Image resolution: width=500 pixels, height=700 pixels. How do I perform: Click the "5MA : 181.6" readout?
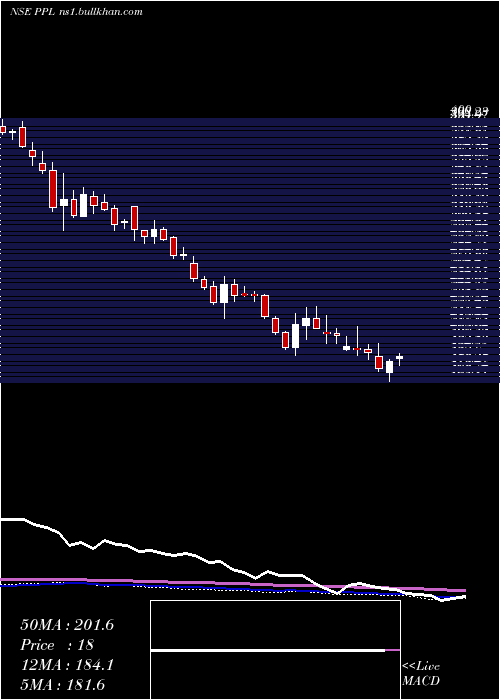coord(62,684)
